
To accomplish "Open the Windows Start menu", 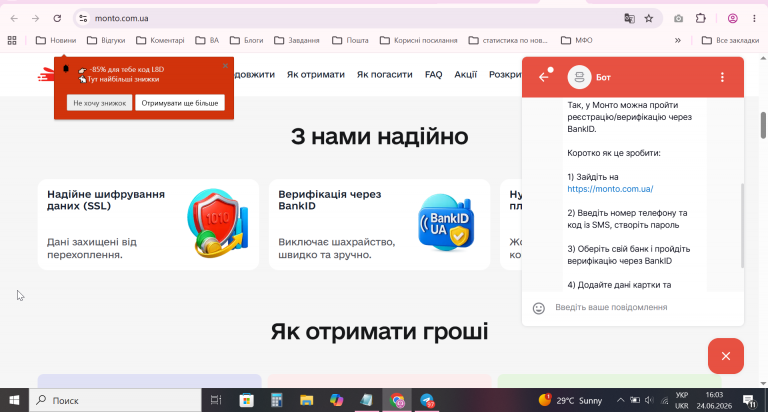I will coord(14,400).
